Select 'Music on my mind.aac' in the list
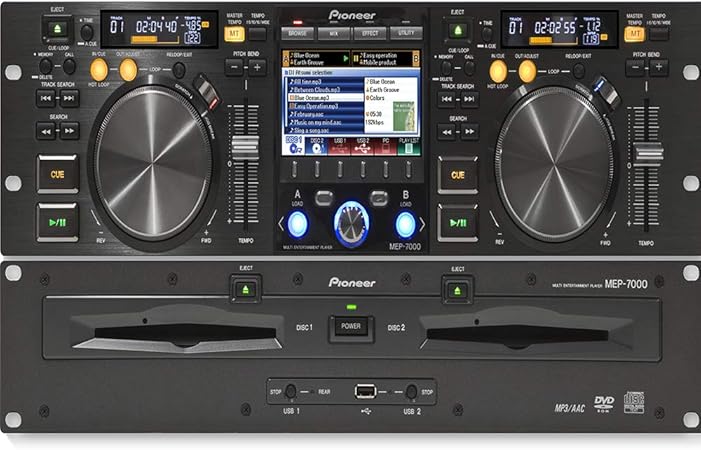The image size is (701, 450). pyautogui.click(x=325, y=122)
